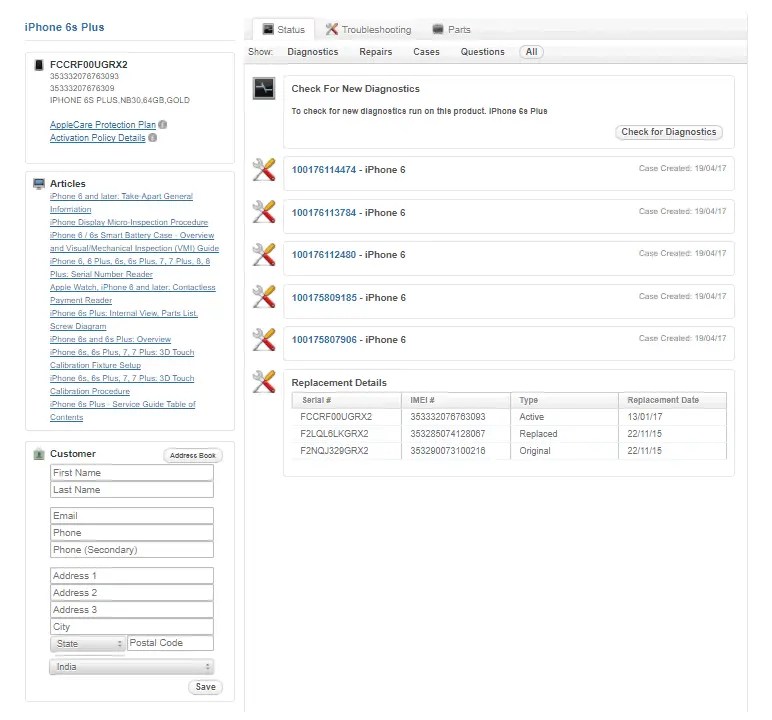Open case 100176113784 link
Image resolution: width=772 pixels, height=720 pixels.
click(x=323, y=213)
